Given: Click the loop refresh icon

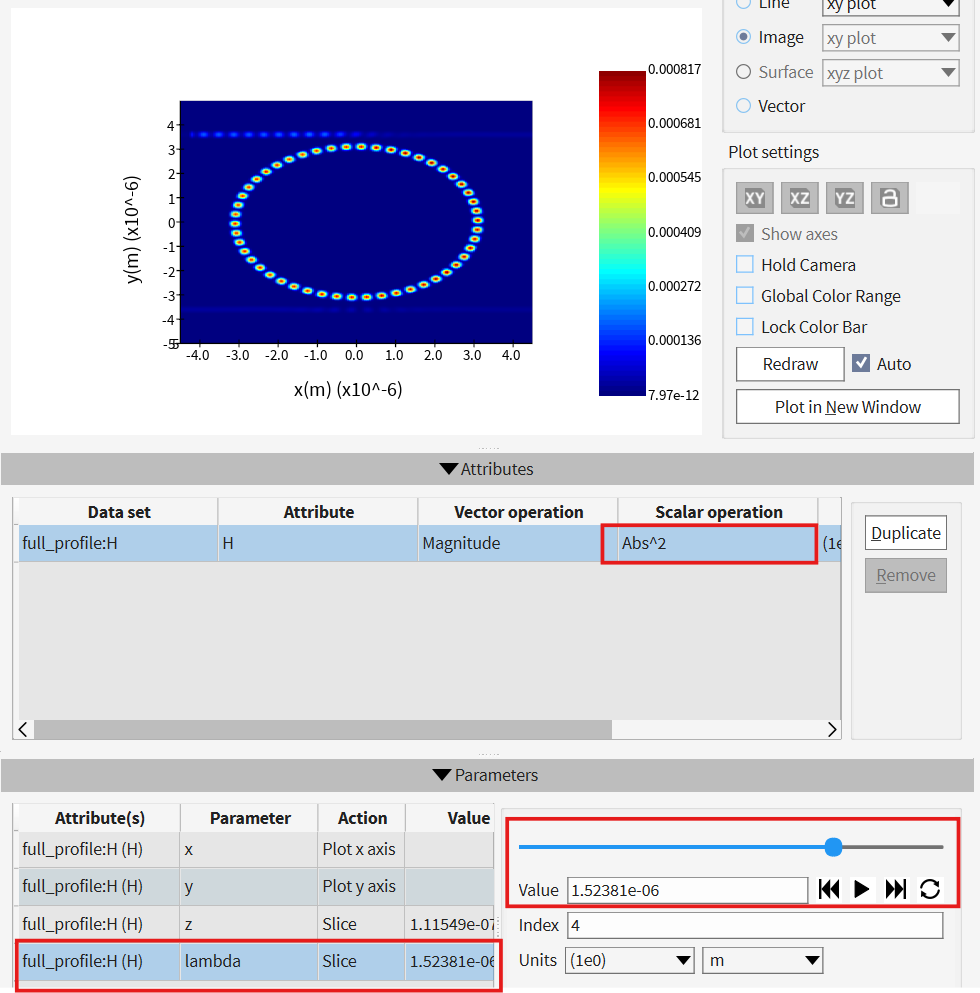Looking at the screenshot, I should [930, 889].
